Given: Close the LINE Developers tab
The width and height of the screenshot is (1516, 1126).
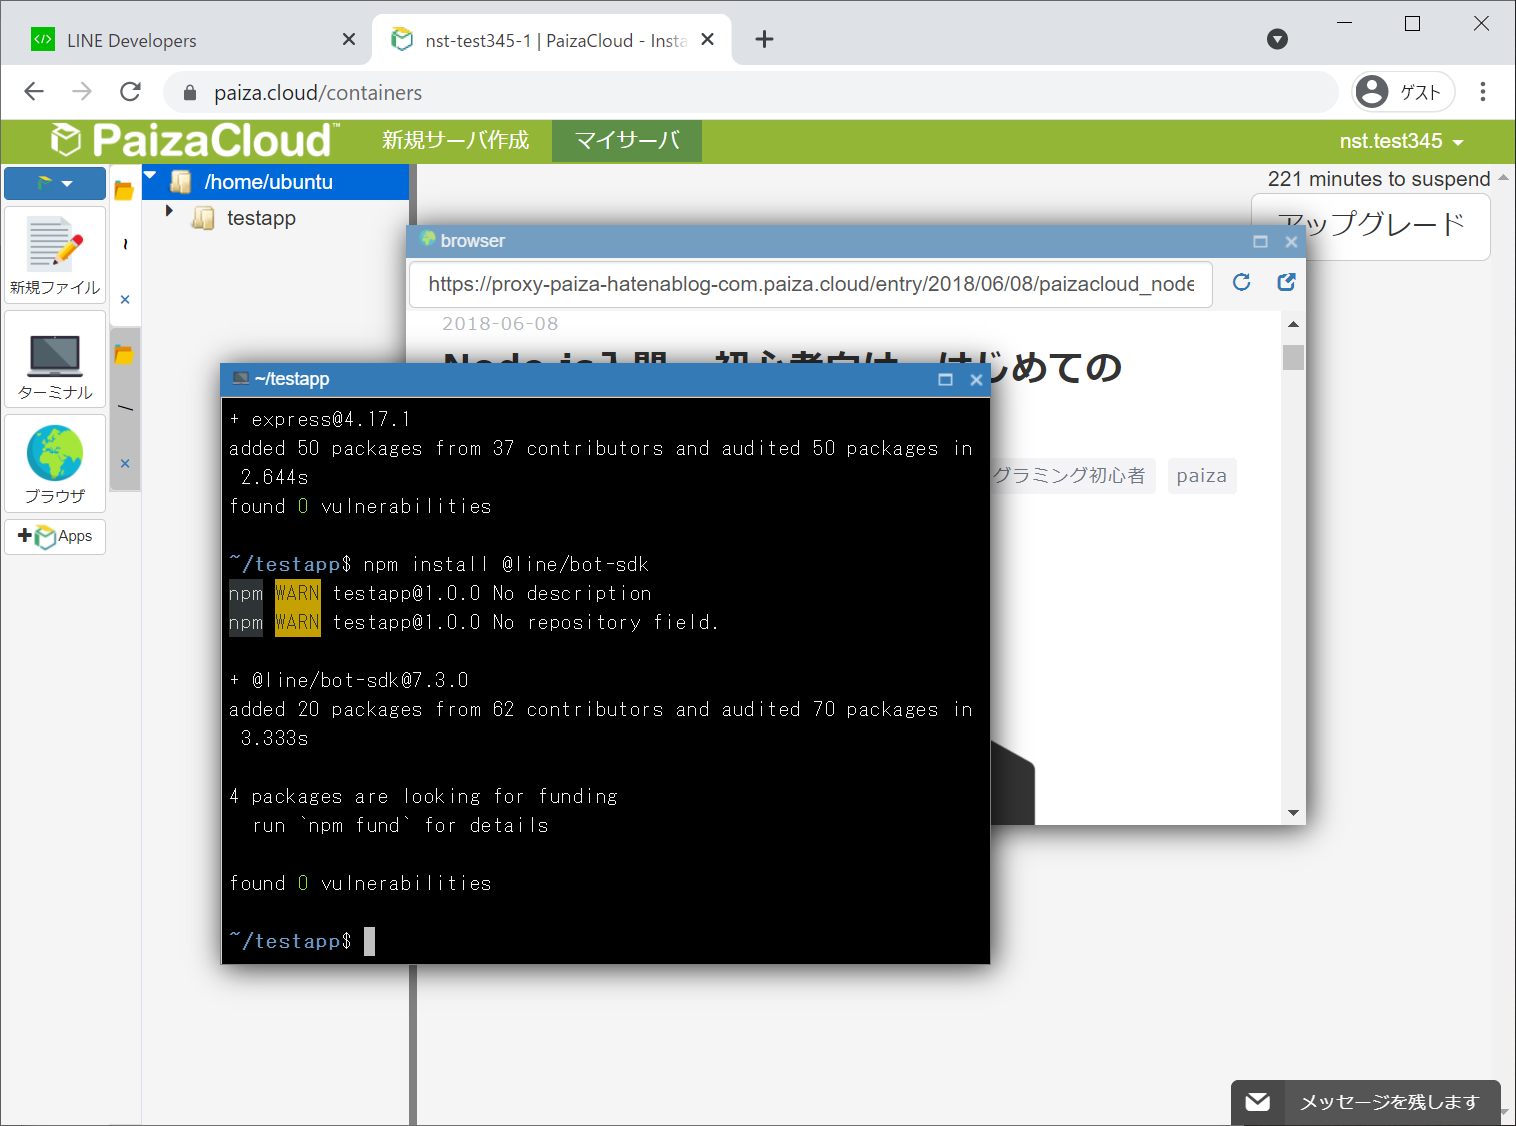Looking at the screenshot, I should point(348,39).
